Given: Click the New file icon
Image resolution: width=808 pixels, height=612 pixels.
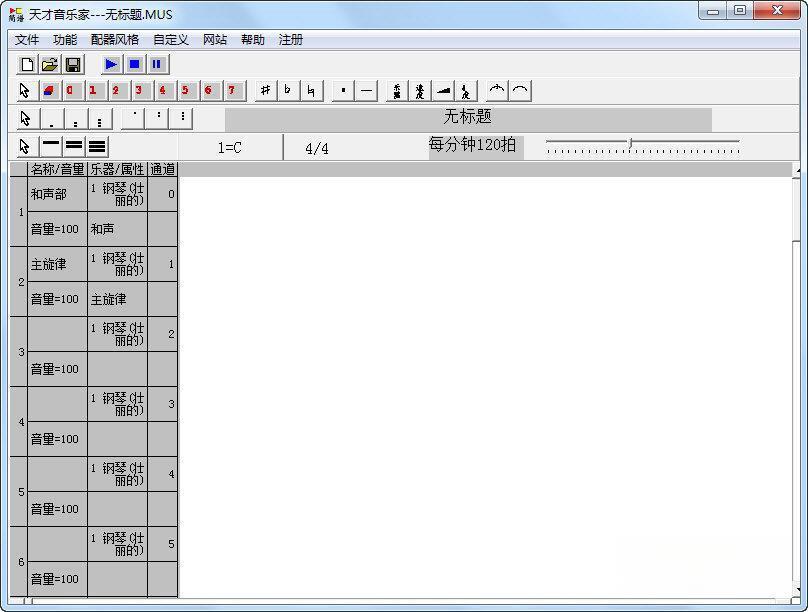Looking at the screenshot, I should (x=27, y=65).
